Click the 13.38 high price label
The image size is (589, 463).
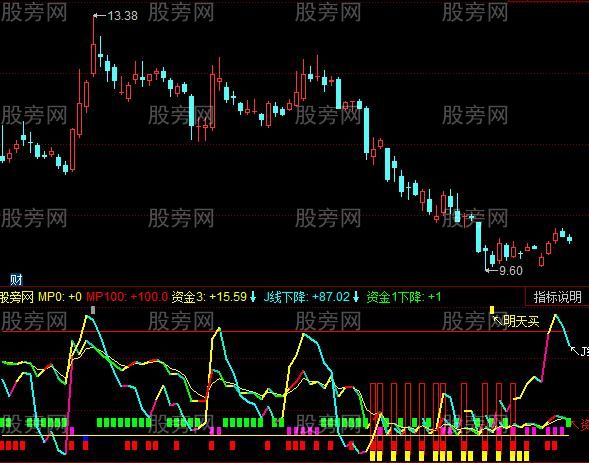122,16
